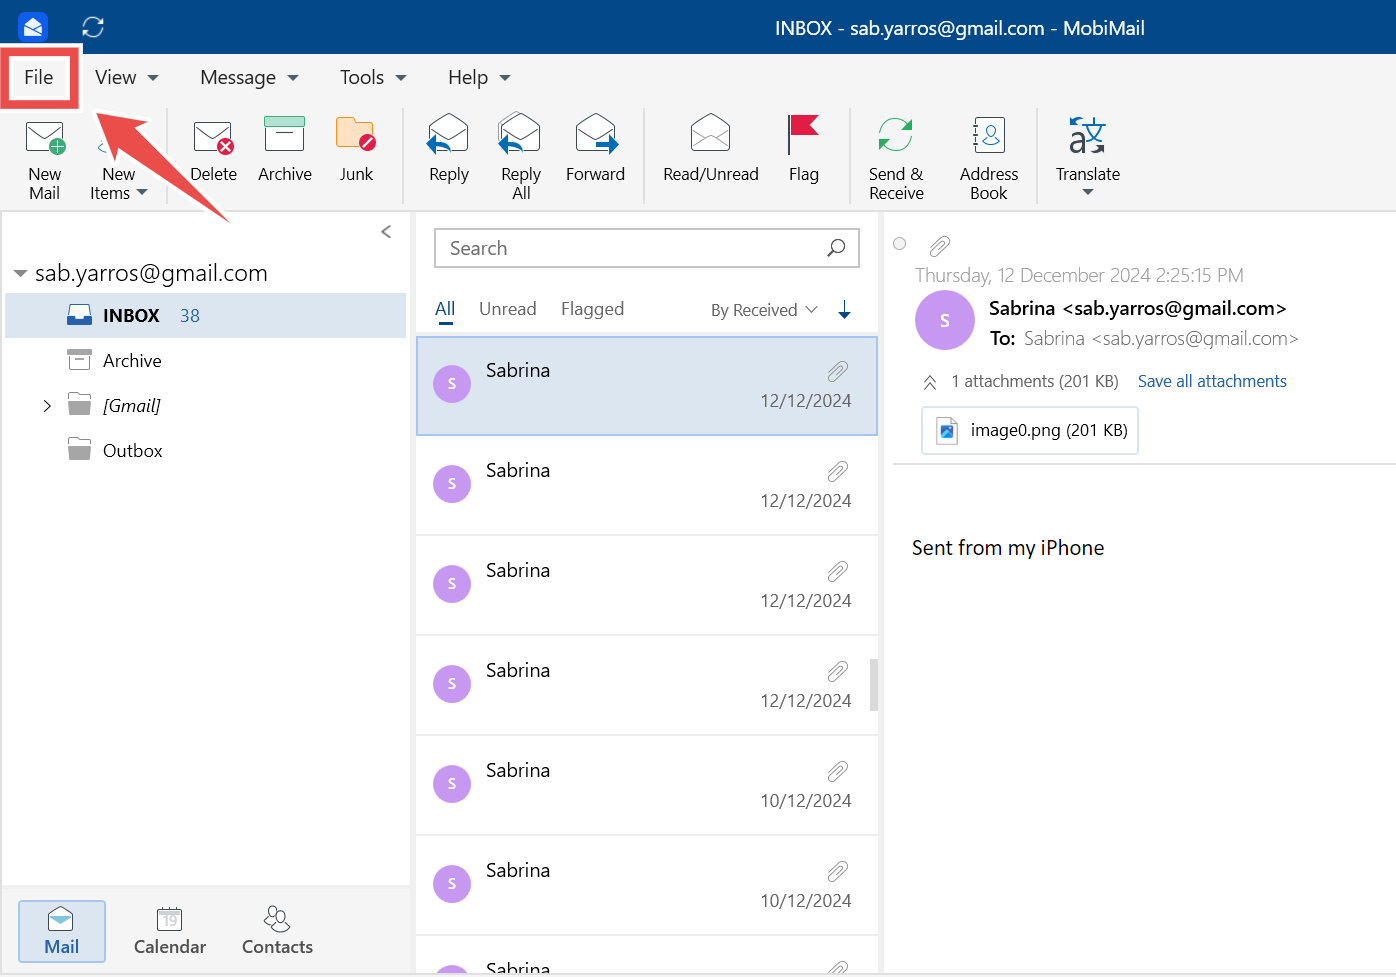Forward the current message

coord(595,150)
